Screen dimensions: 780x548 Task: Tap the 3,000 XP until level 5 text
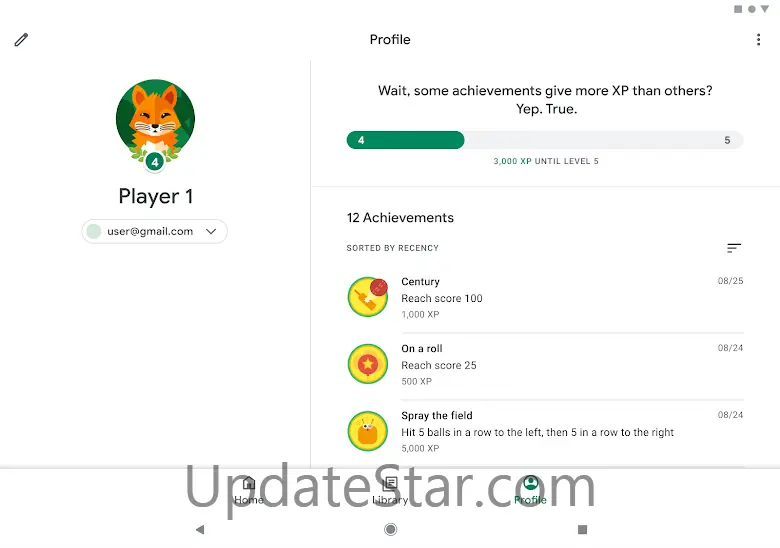click(546, 161)
